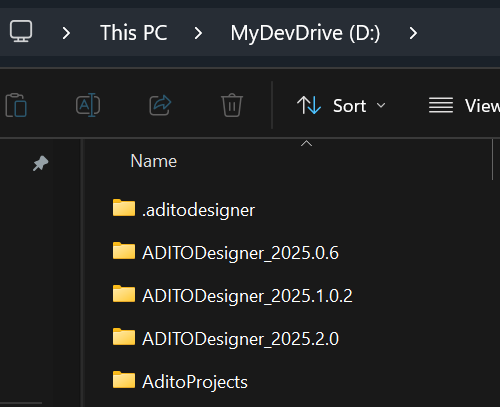Expand the chevron after MyDevDrive (D:)
This screenshot has width=500, height=407.
(x=413, y=33)
